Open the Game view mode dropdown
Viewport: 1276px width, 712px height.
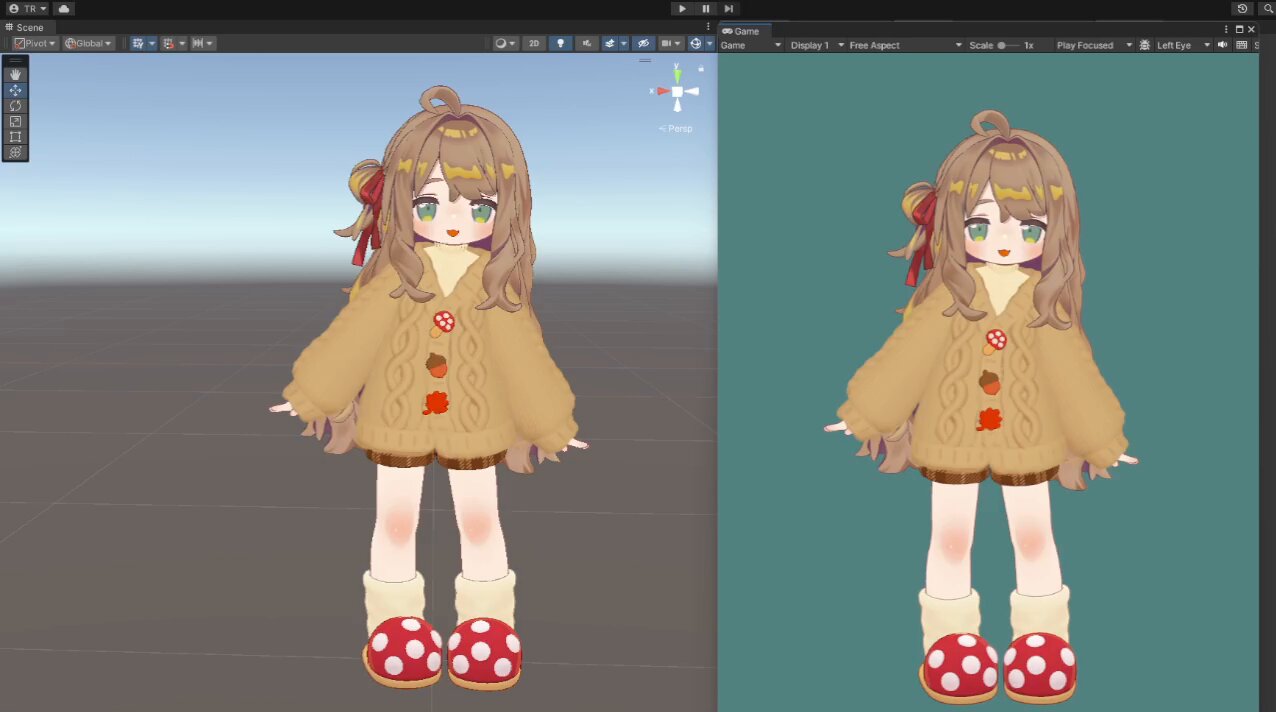(x=751, y=45)
